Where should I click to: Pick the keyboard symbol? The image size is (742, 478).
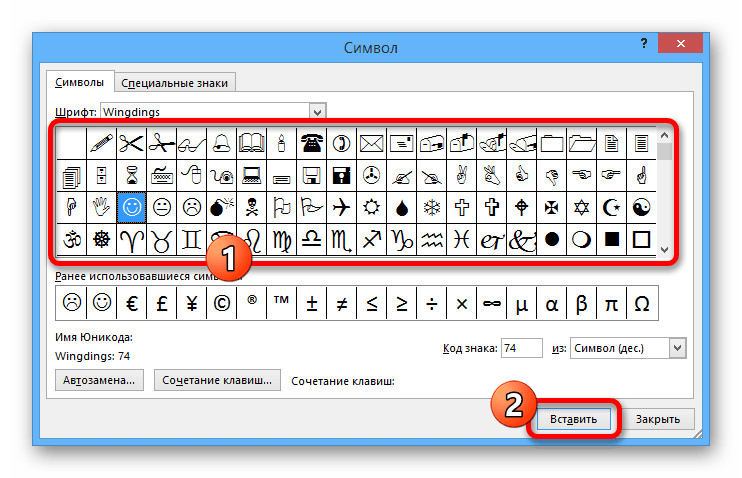(161, 176)
